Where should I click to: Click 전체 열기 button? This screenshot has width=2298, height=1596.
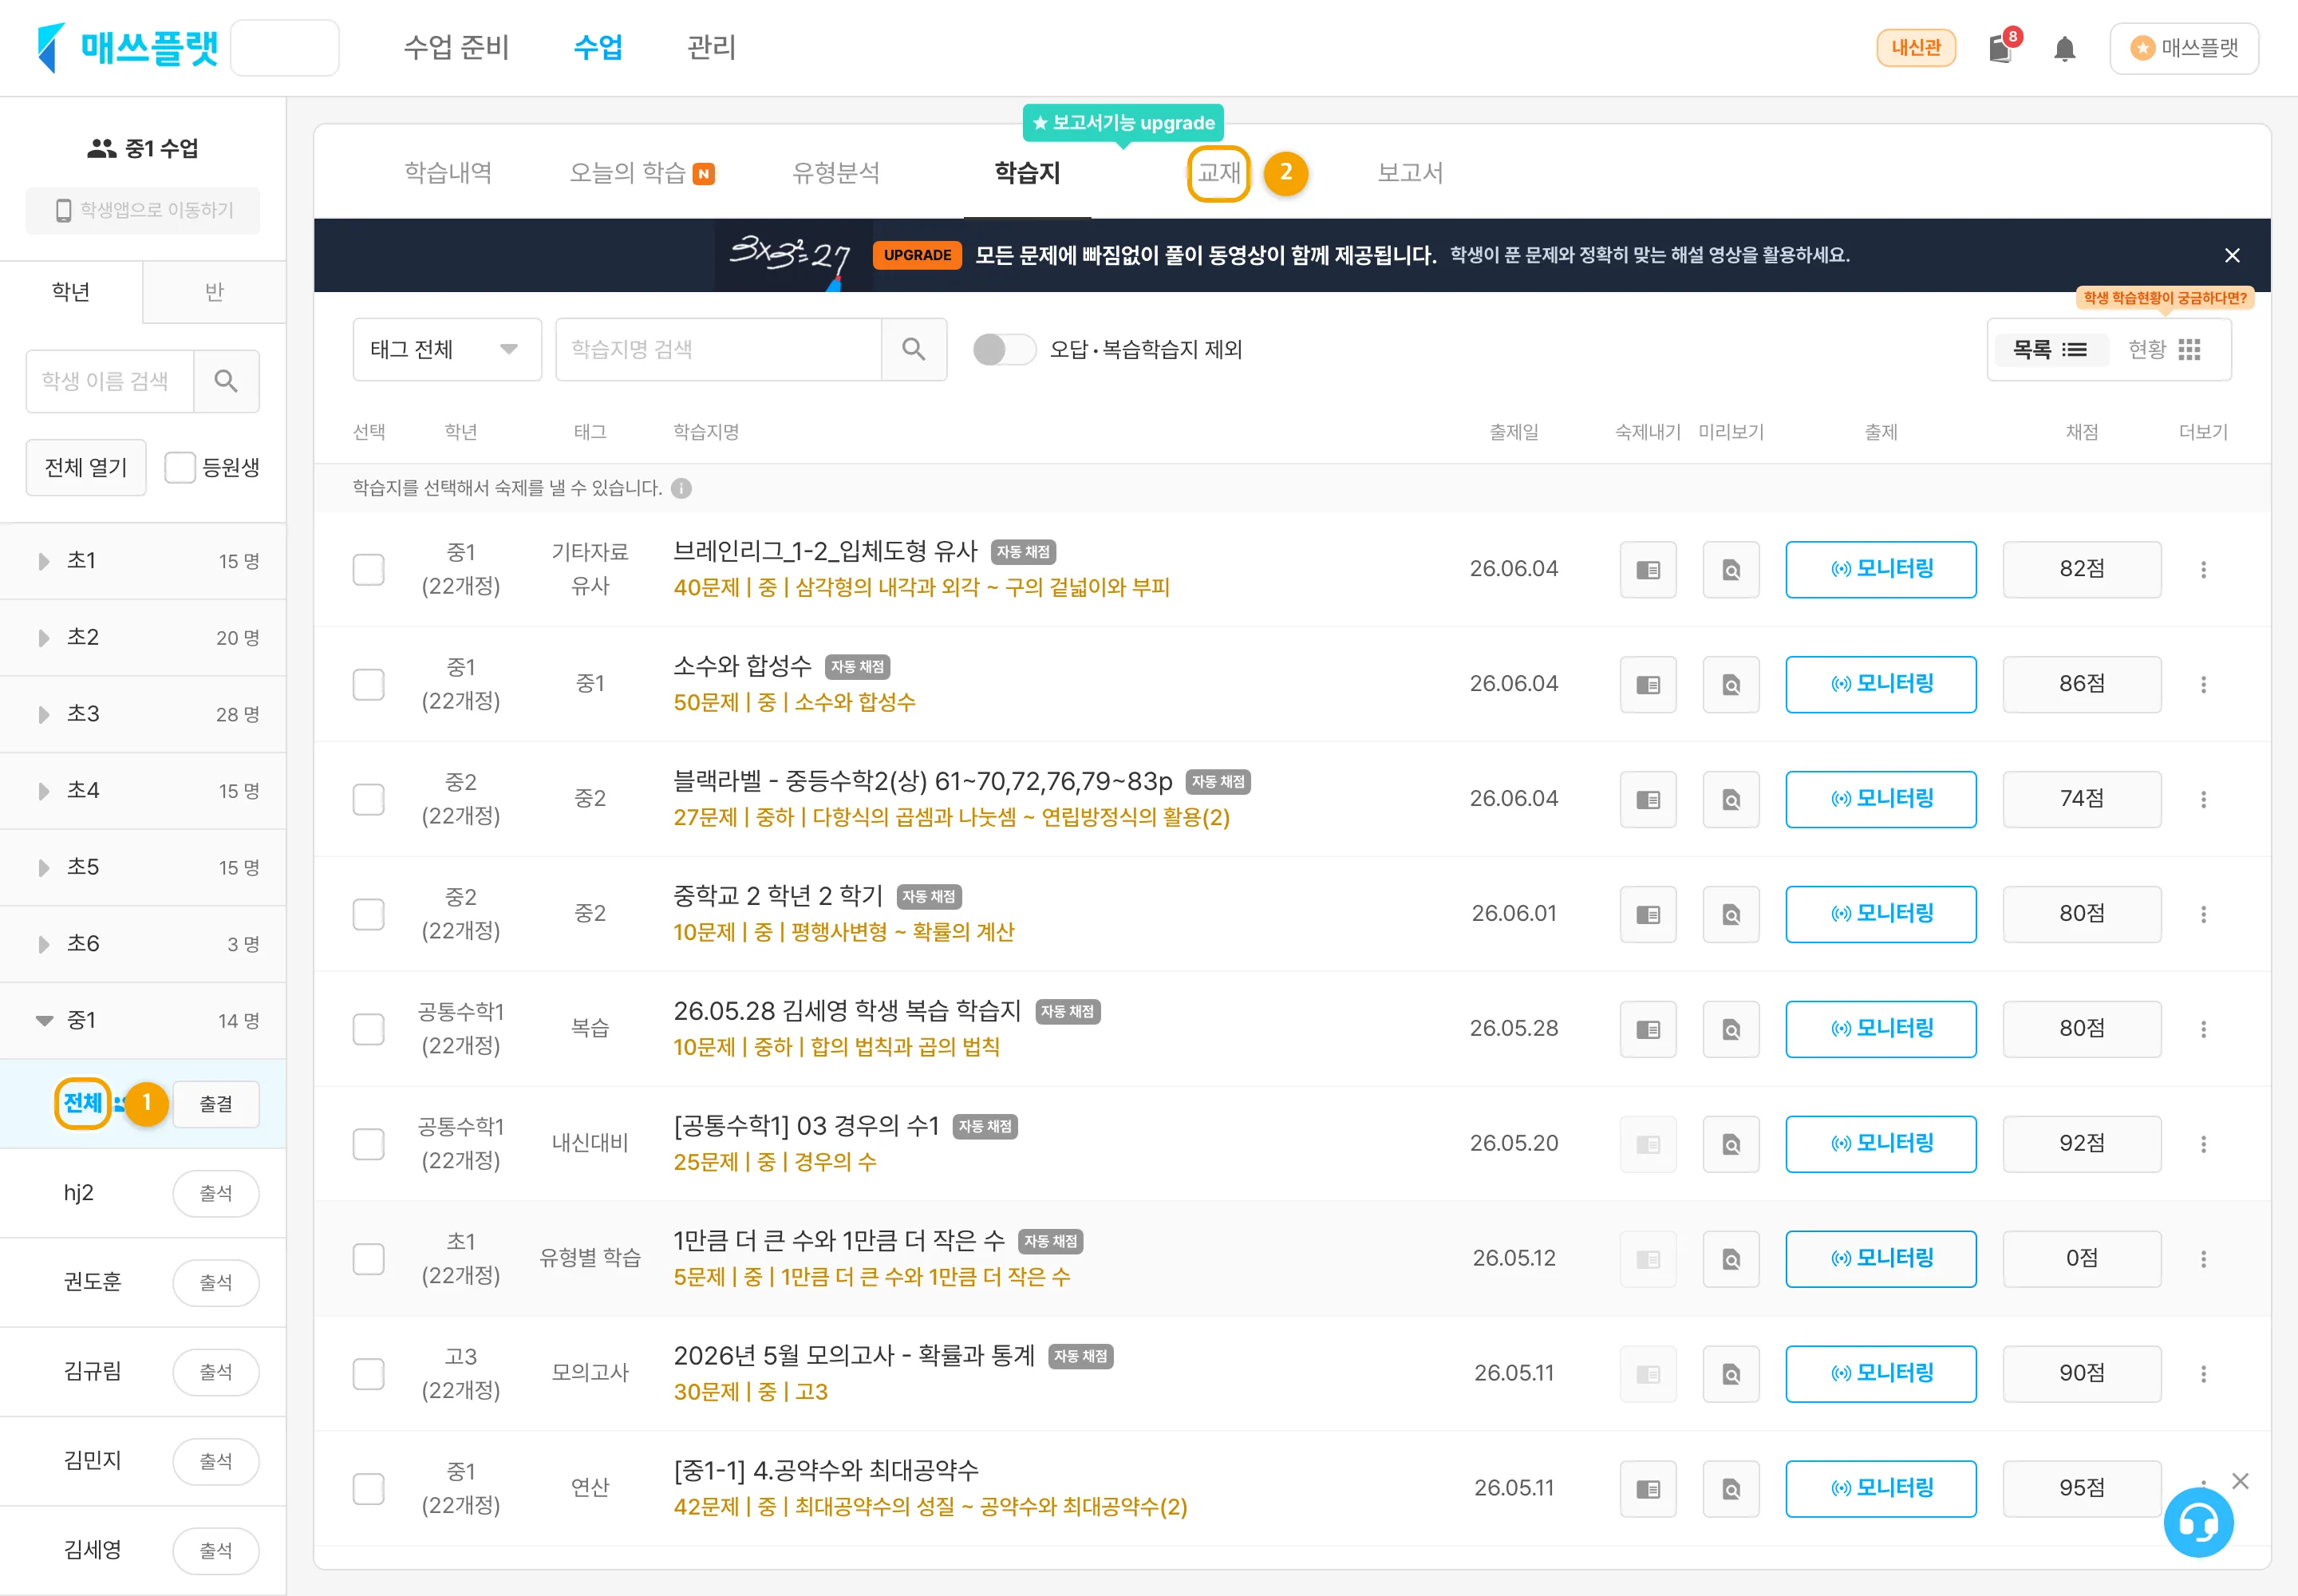click(x=86, y=467)
